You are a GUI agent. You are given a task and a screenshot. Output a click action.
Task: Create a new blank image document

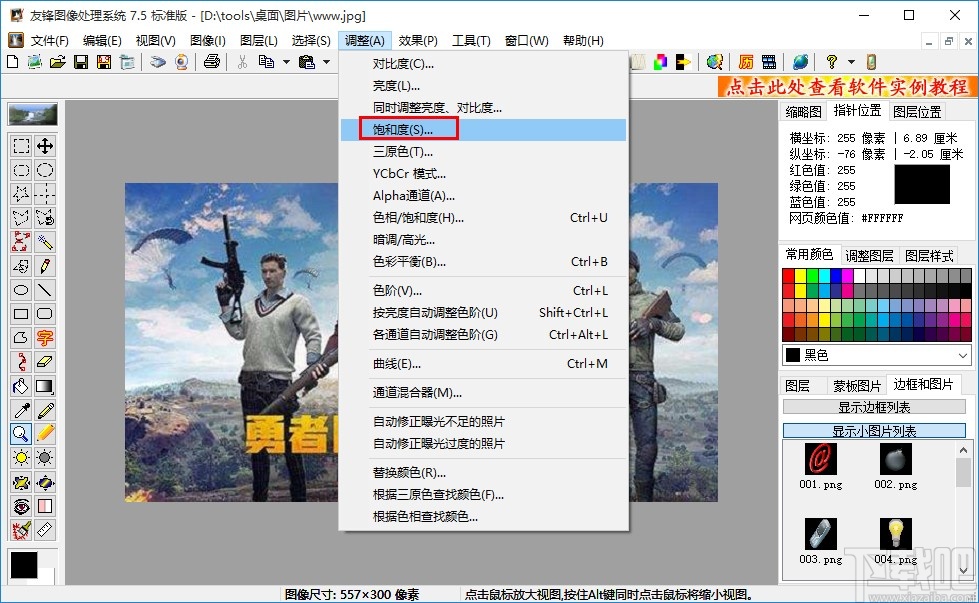pyautogui.click(x=12, y=62)
